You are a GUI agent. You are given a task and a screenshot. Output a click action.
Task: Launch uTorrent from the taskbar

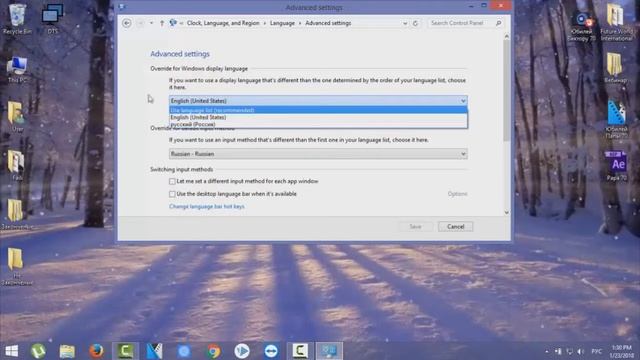click(x=38, y=351)
